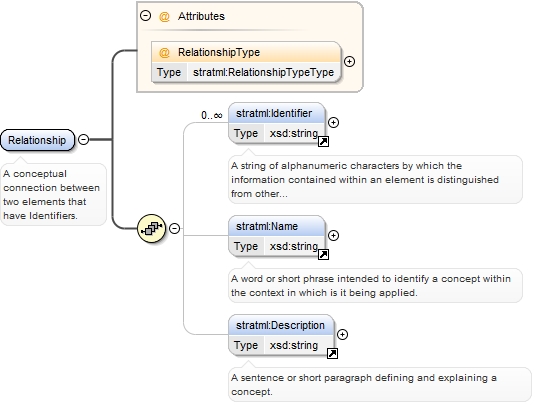Viewport: 555px width, 405px height.
Task: Select the stratml:Name element box
Action: 276,236
